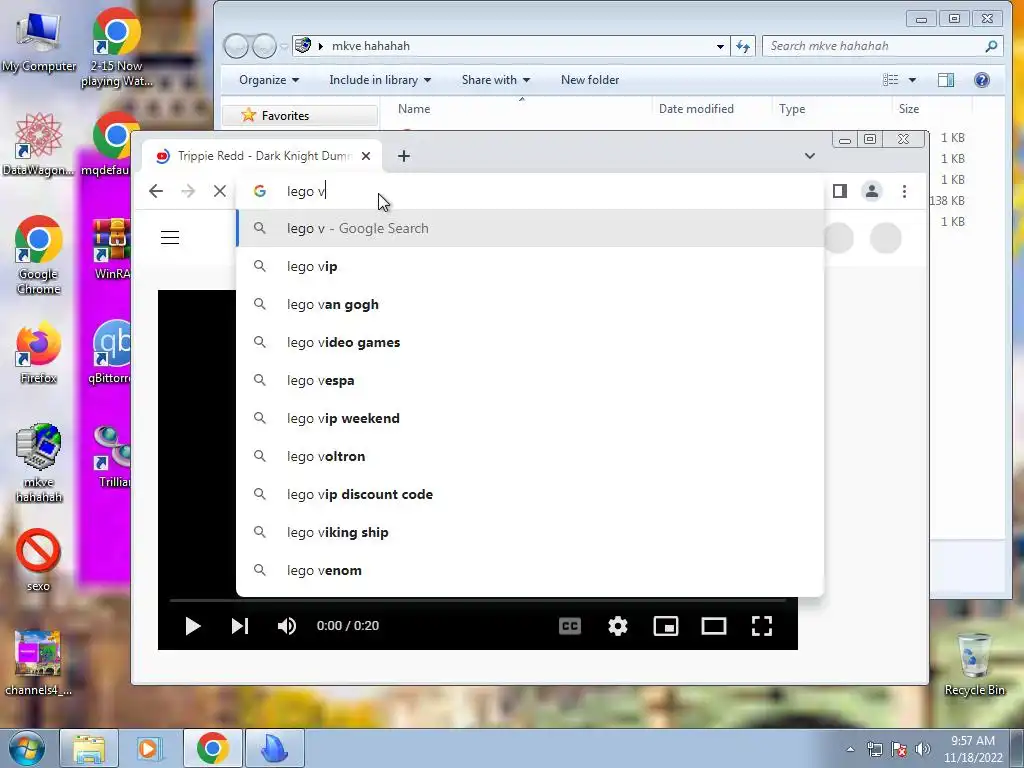Screen dimensions: 1024x768
Task: Select the DataWagon desktop shortcut
Action: coord(39,144)
